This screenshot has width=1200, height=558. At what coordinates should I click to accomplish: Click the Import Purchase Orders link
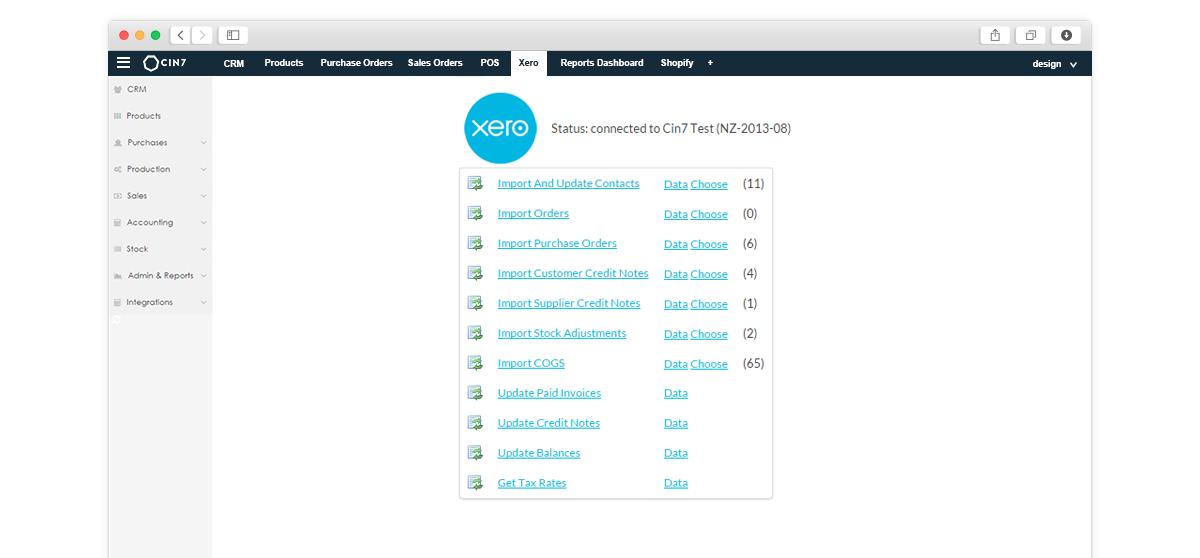tap(557, 244)
